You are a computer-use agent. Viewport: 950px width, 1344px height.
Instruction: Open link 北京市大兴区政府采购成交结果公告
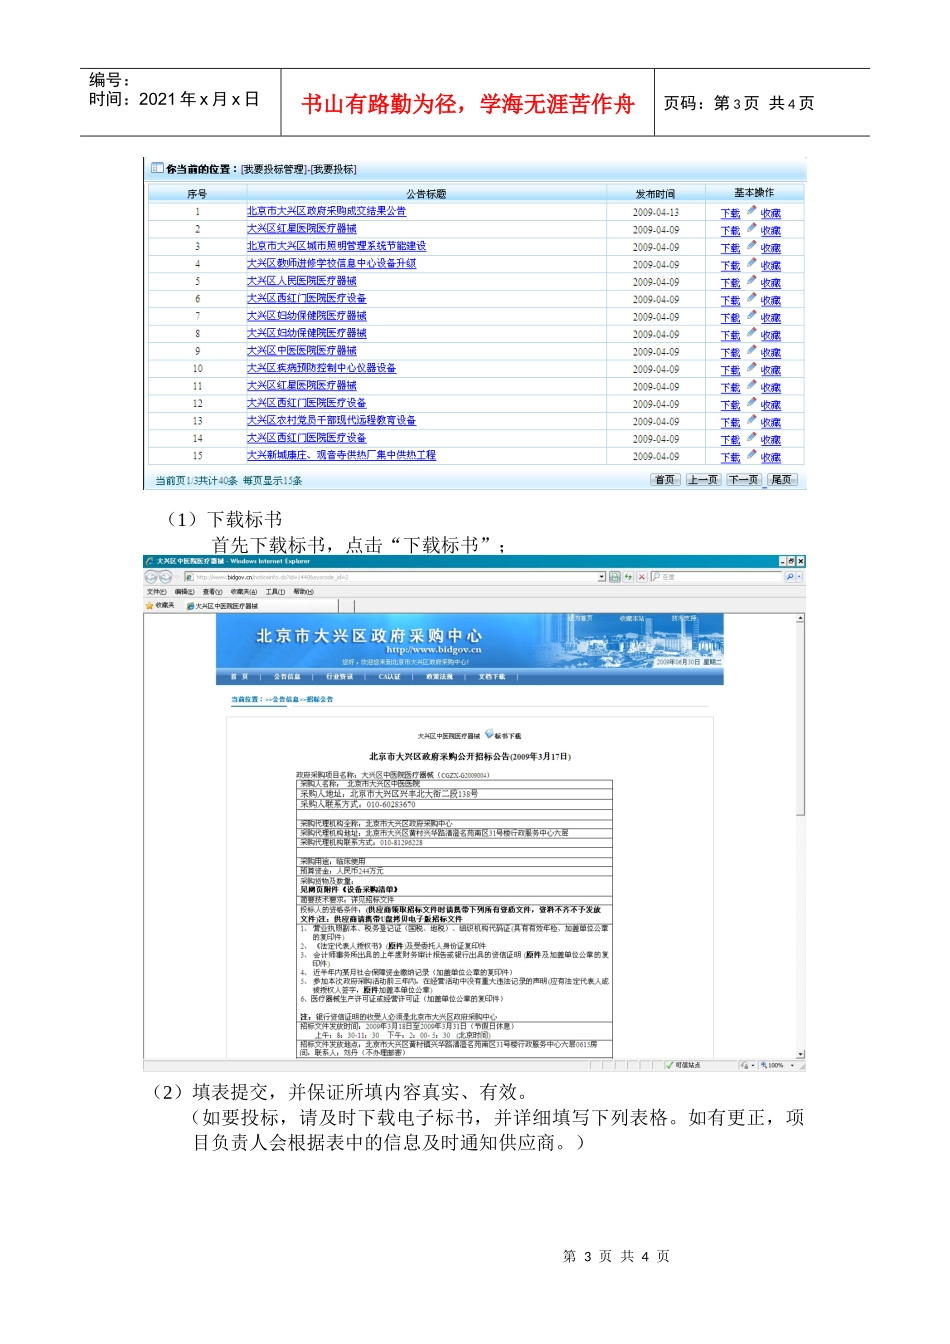(326, 211)
